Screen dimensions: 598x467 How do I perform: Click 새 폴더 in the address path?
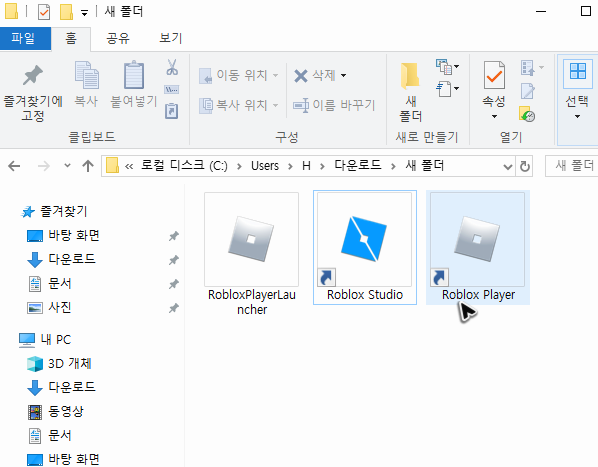(424, 165)
